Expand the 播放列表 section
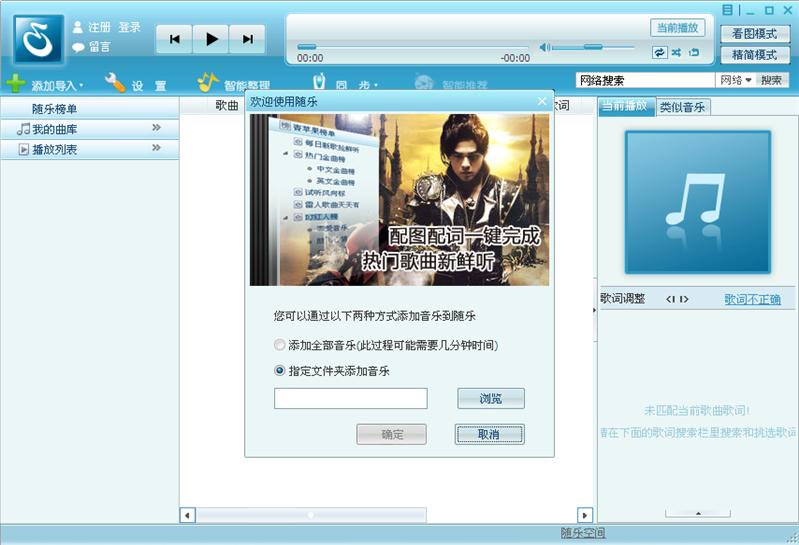 (156, 148)
